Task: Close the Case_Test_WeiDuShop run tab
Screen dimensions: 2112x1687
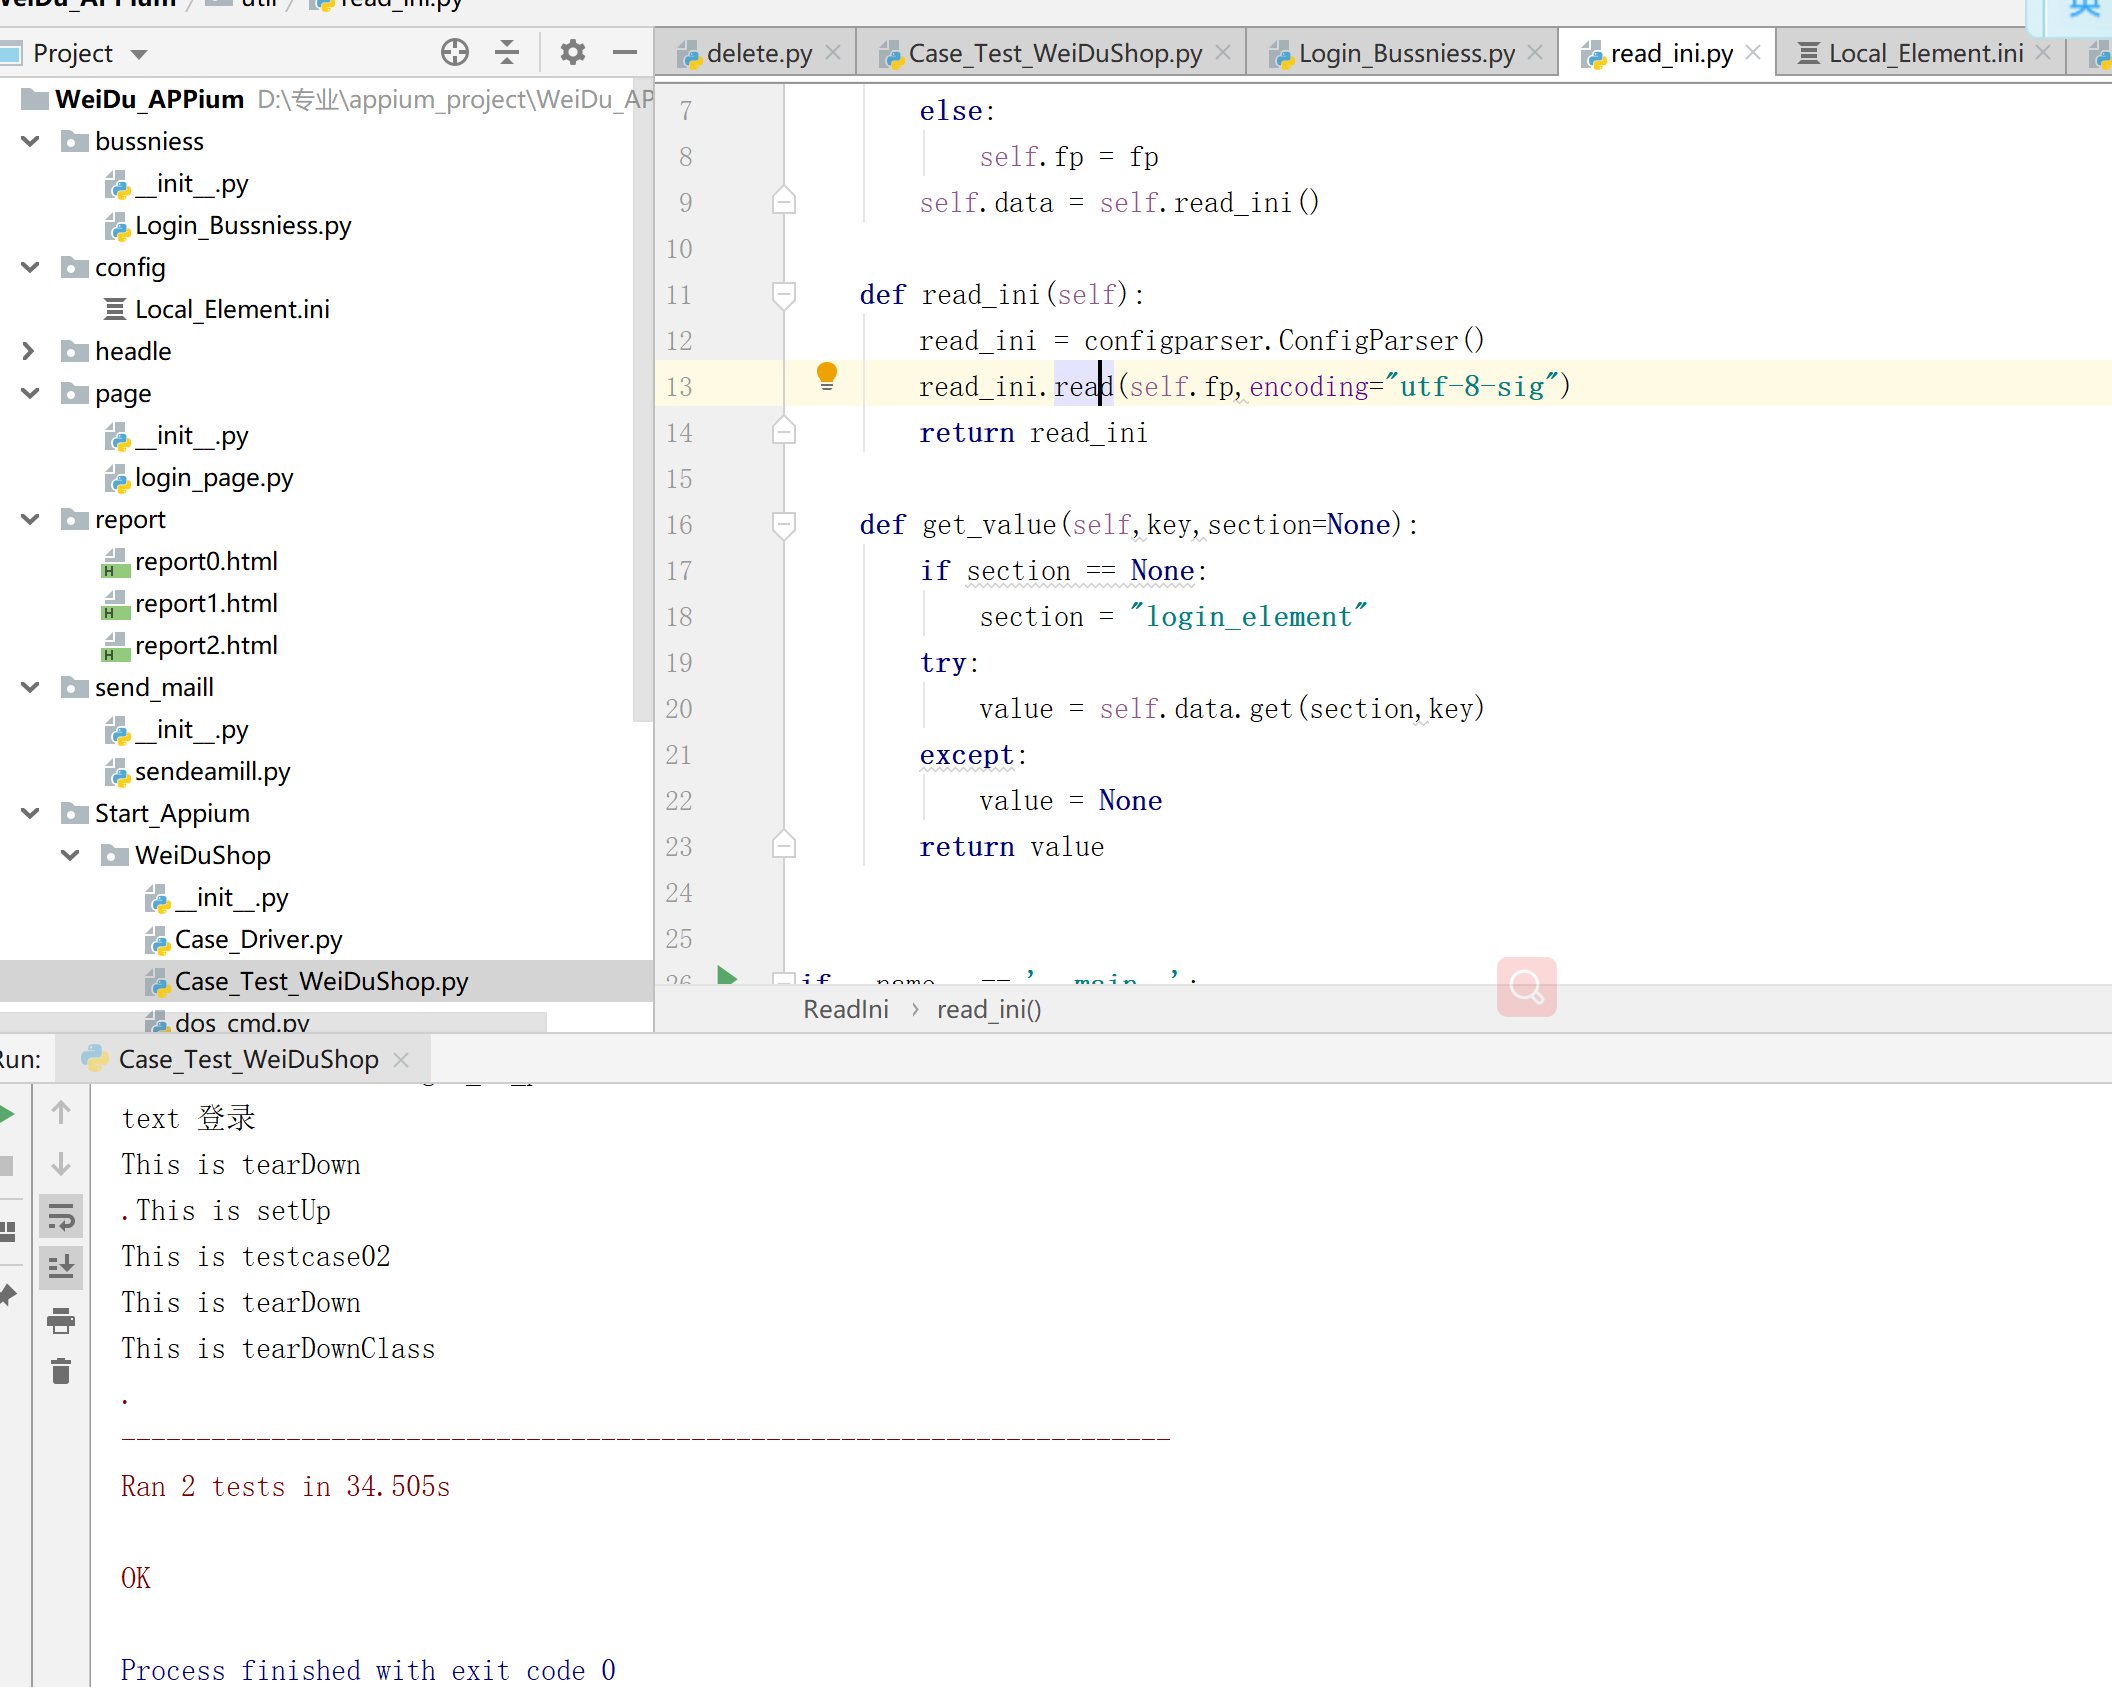Action: 402,1059
